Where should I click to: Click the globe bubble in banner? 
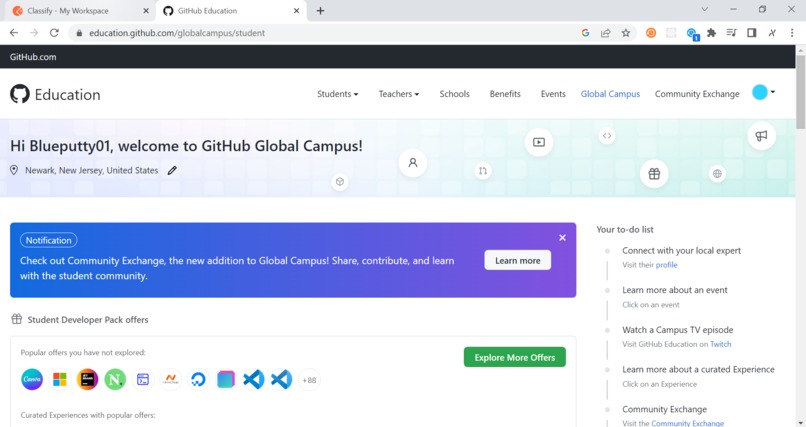(717, 174)
